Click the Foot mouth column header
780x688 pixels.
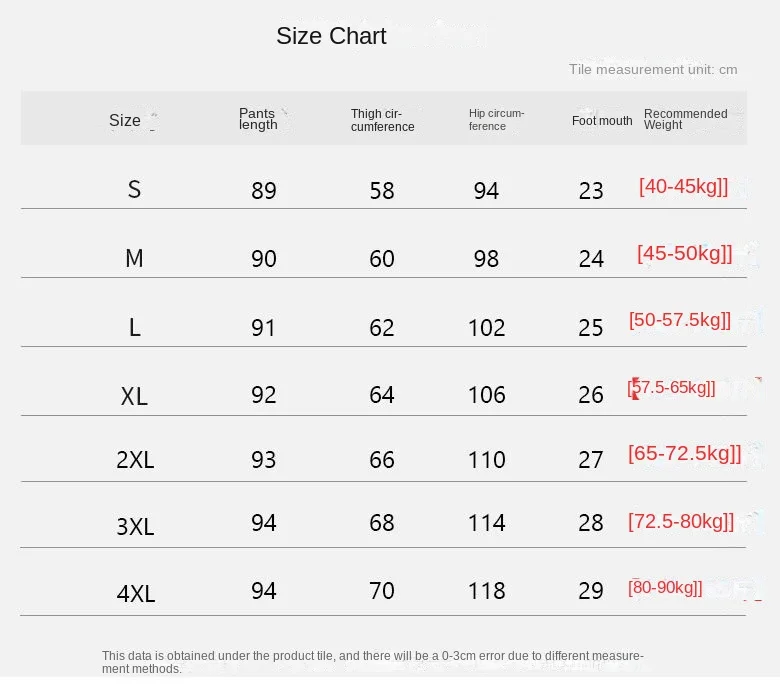click(x=602, y=121)
